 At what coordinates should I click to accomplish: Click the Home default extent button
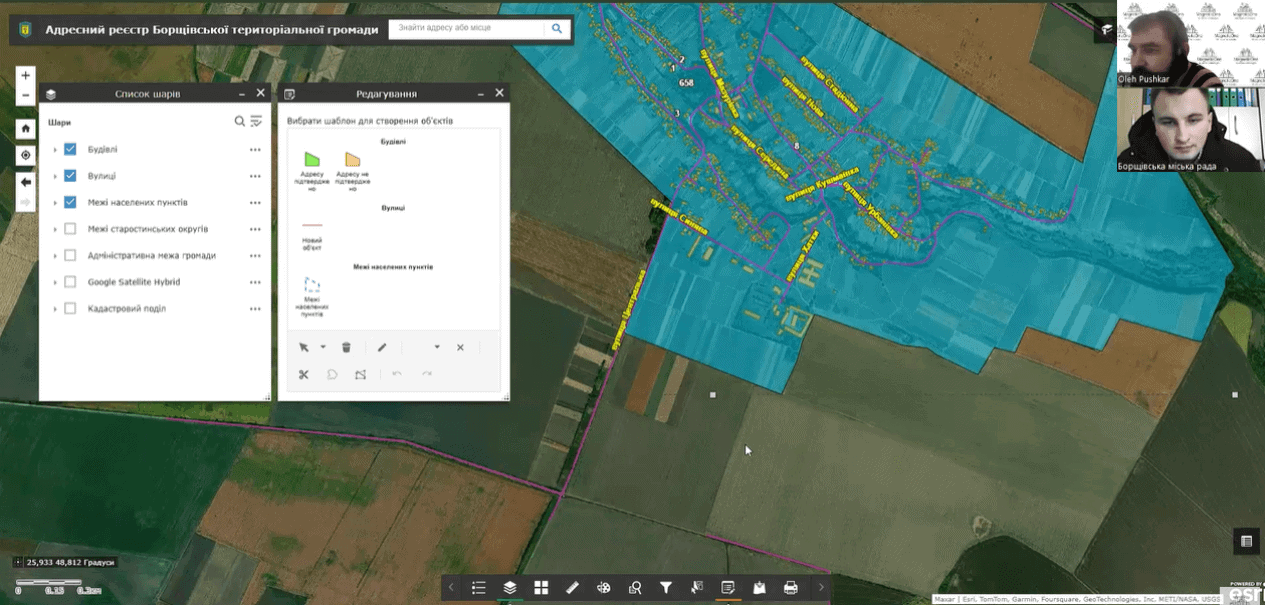(26, 129)
